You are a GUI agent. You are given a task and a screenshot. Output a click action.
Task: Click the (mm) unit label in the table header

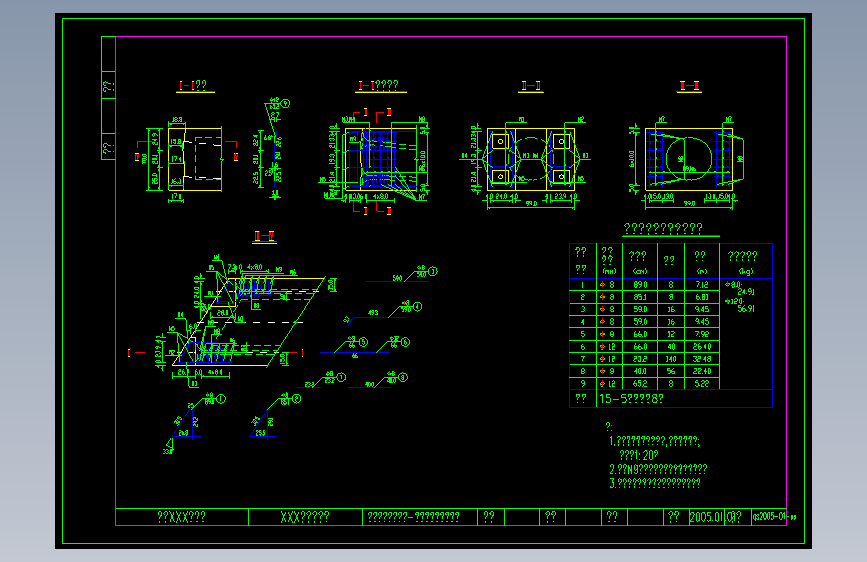click(x=609, y=272)
